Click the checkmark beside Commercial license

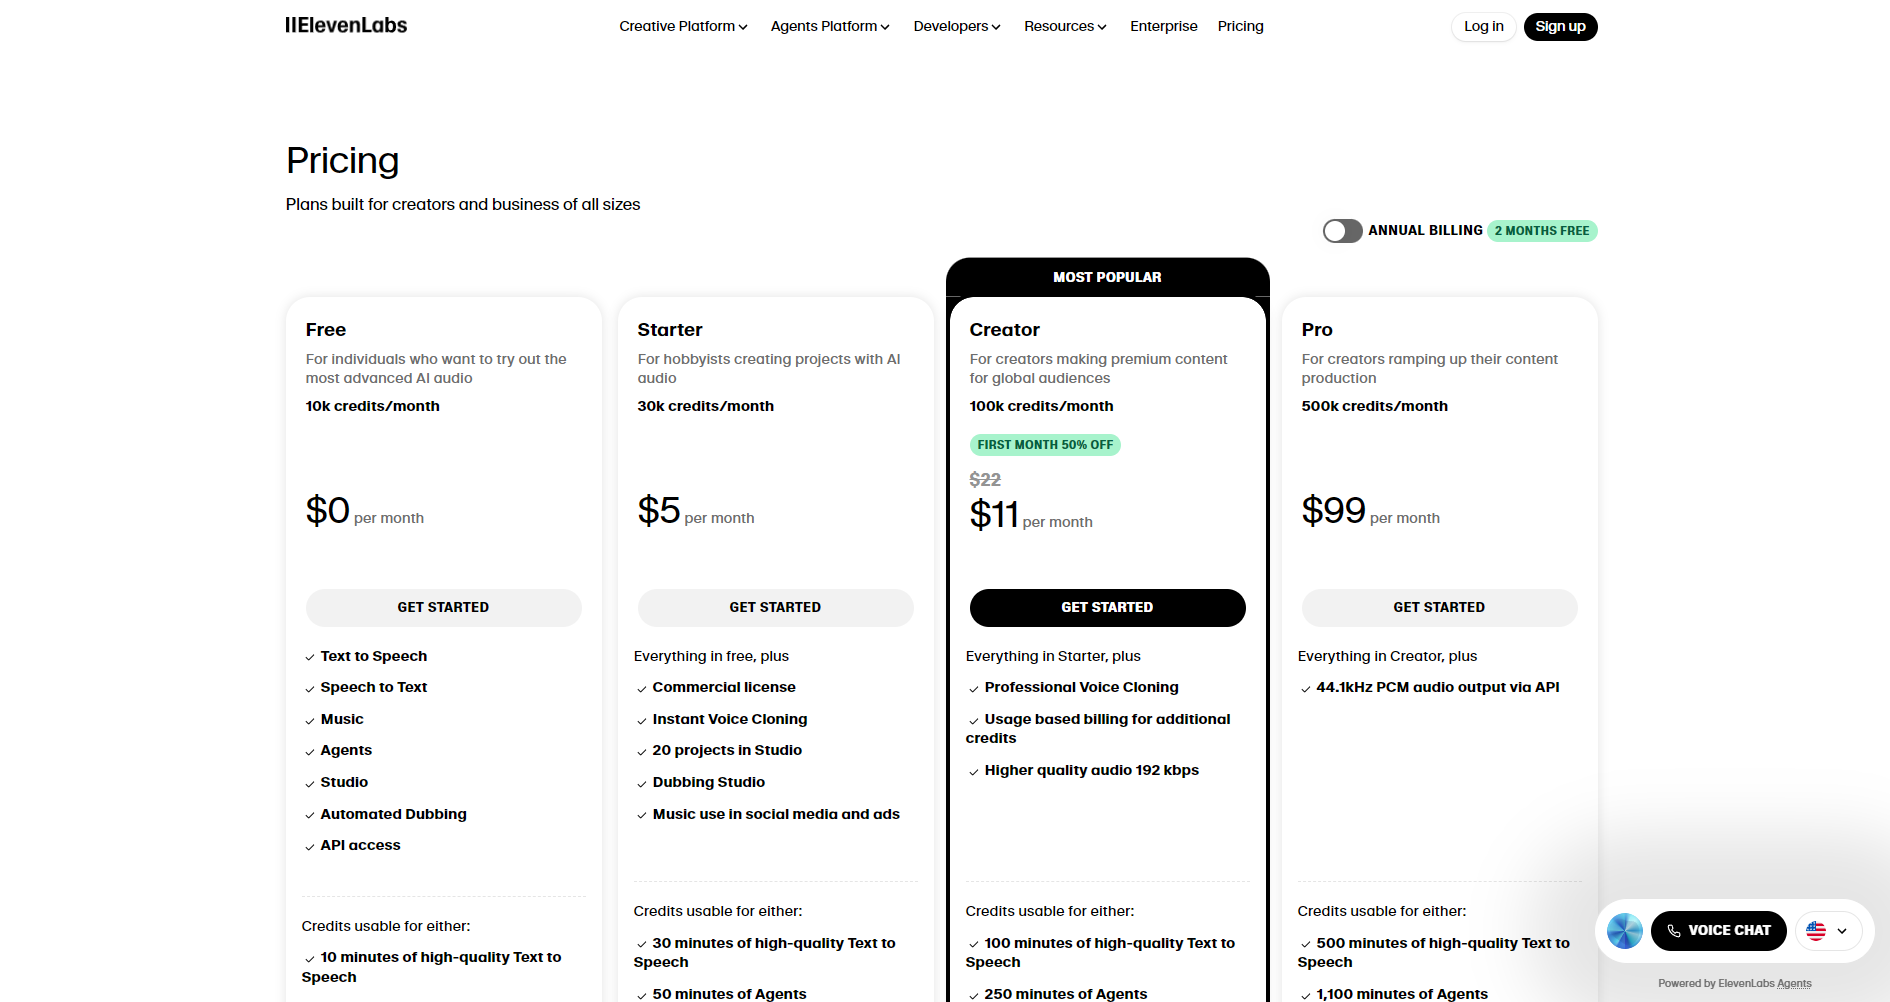click(x=642, y=689)
